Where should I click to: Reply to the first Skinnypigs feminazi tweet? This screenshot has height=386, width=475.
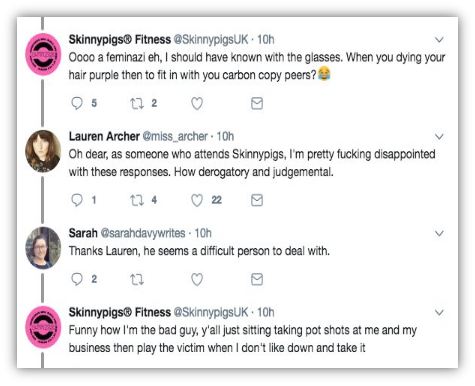[77, 103]
